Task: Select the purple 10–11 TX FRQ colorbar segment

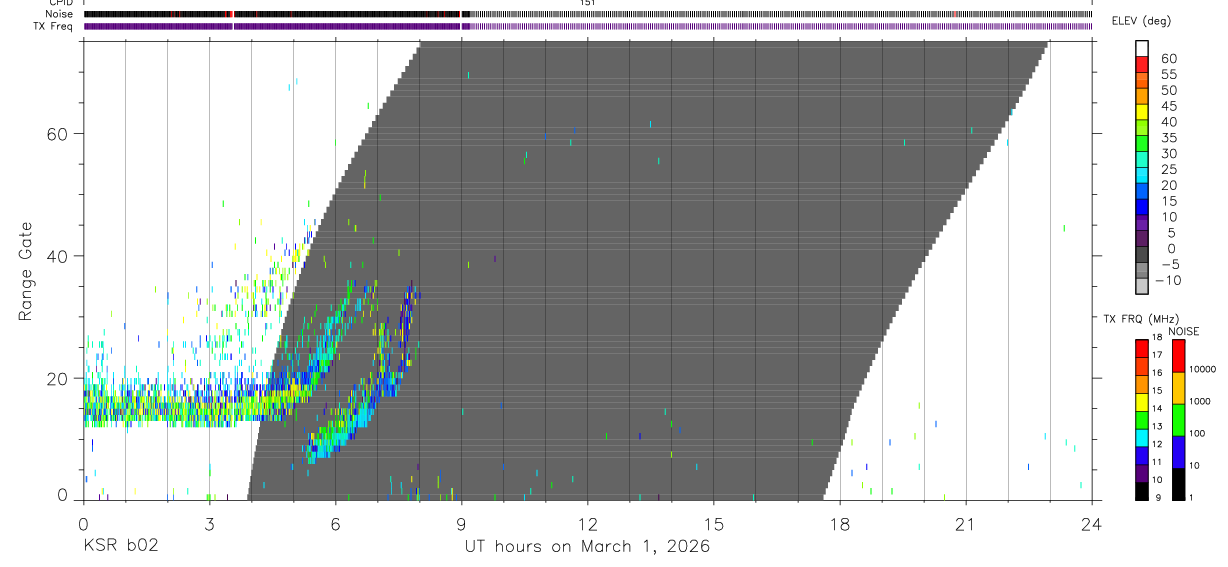Action: click(1142, 474)
